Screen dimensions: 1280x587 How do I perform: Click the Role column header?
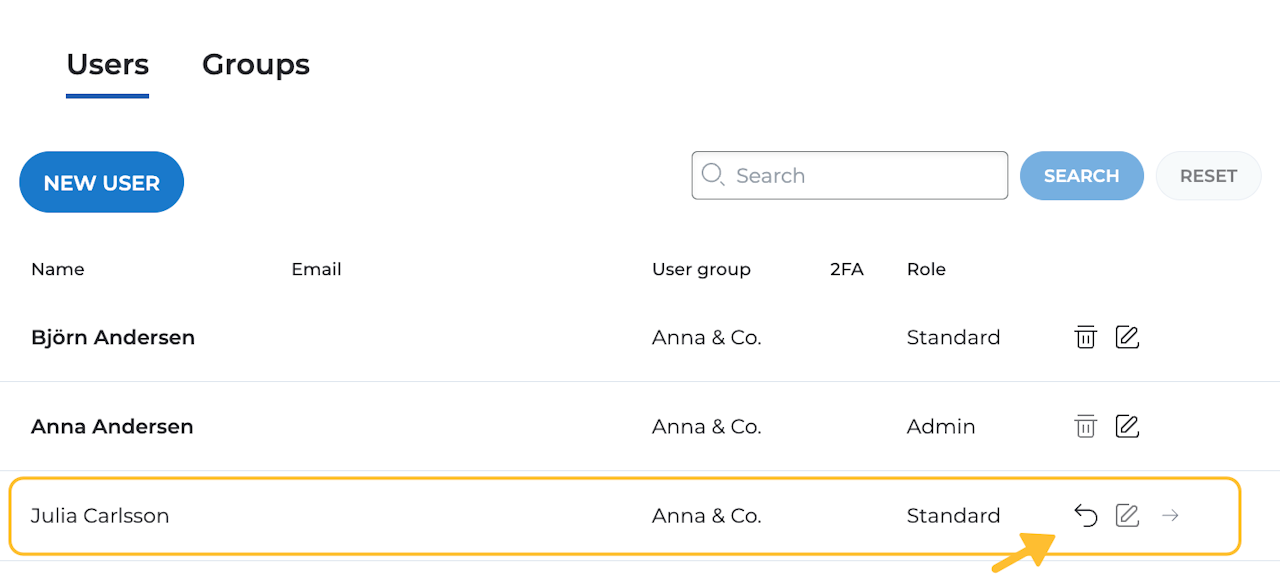[926, 269]
